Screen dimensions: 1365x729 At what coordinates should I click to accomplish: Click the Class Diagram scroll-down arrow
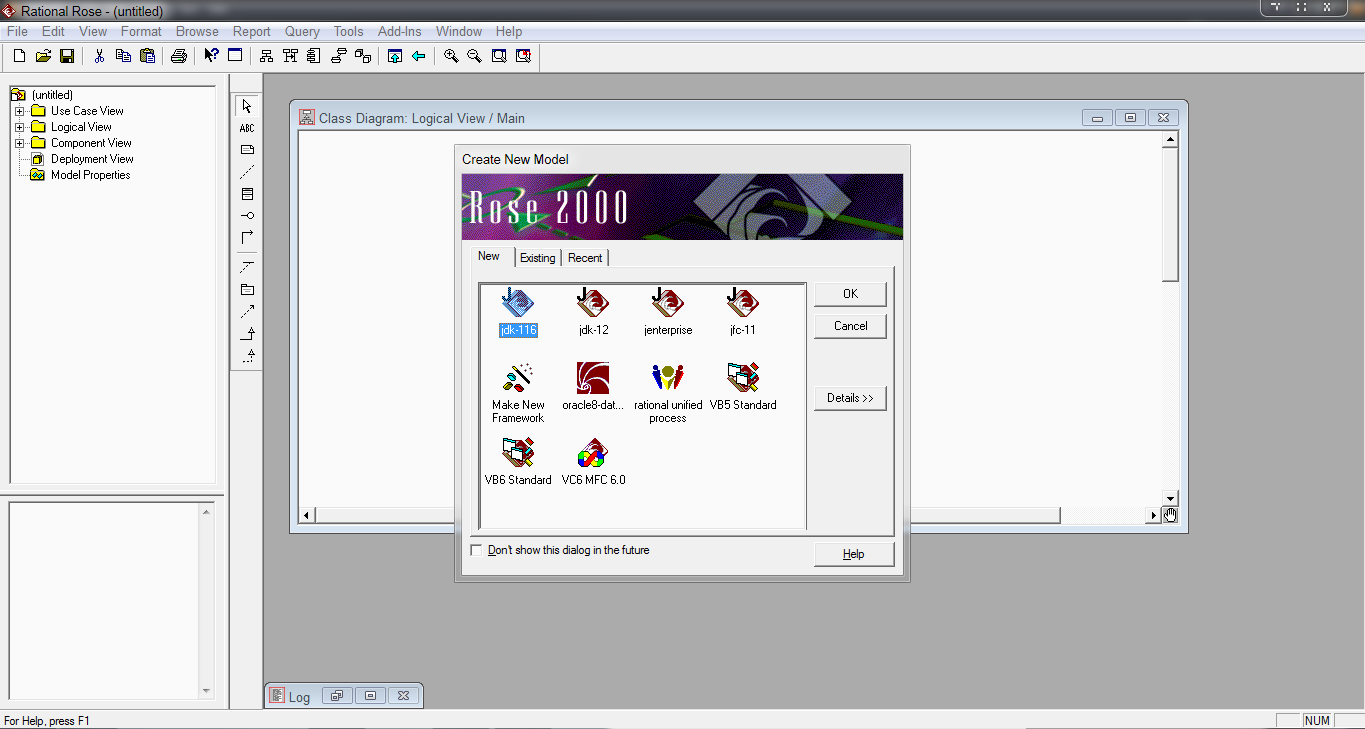pos(1170,498)
